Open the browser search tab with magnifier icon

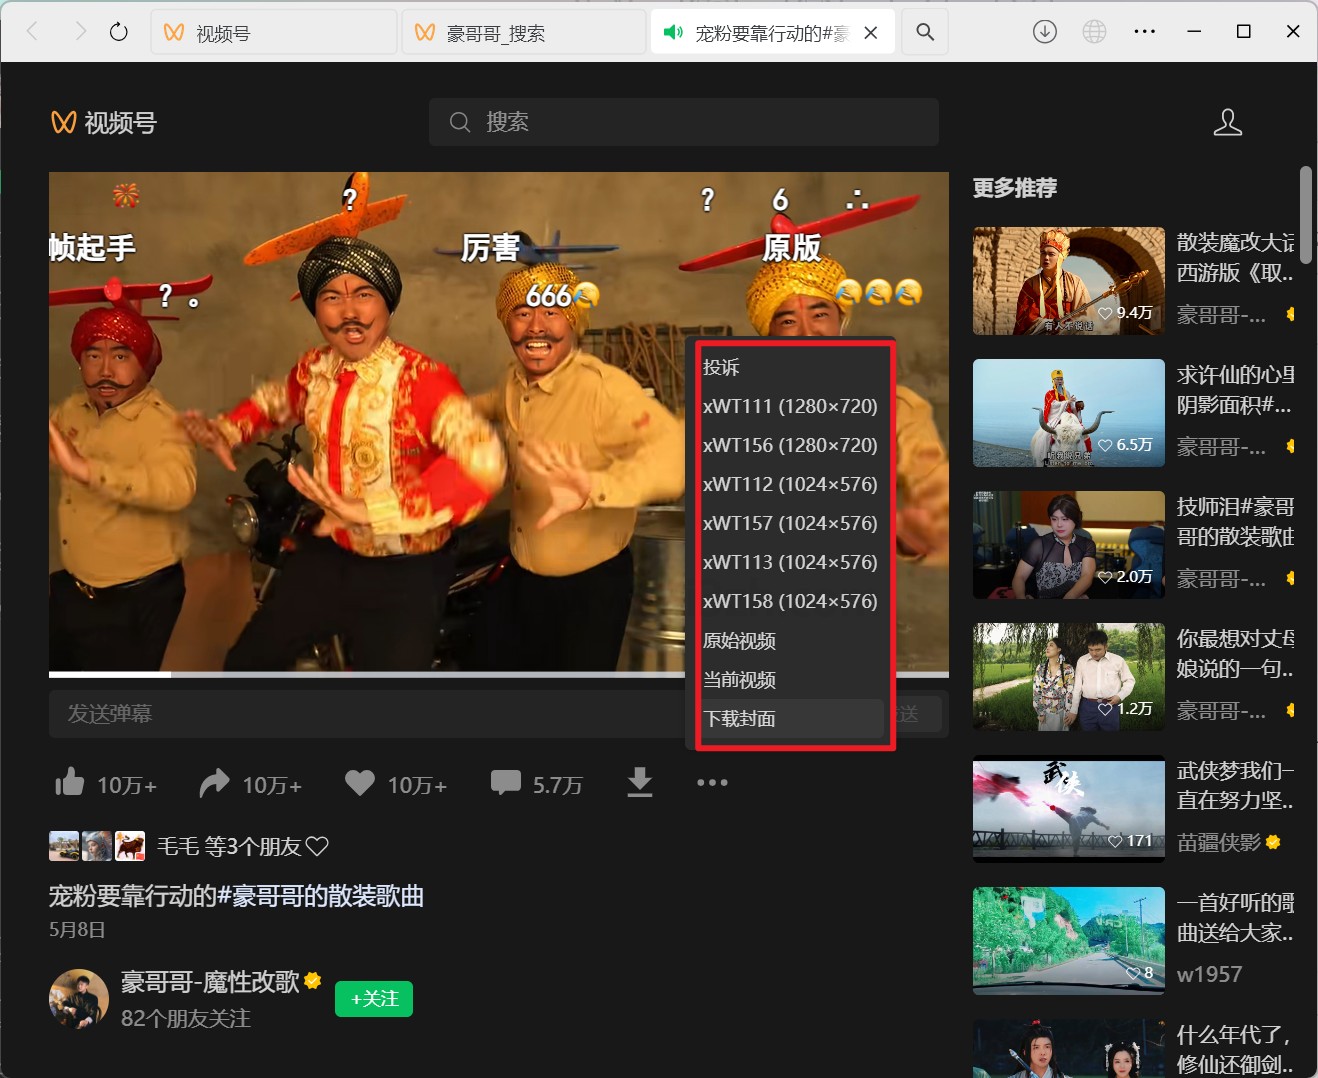pyautogui.click(x=925, y=31)
